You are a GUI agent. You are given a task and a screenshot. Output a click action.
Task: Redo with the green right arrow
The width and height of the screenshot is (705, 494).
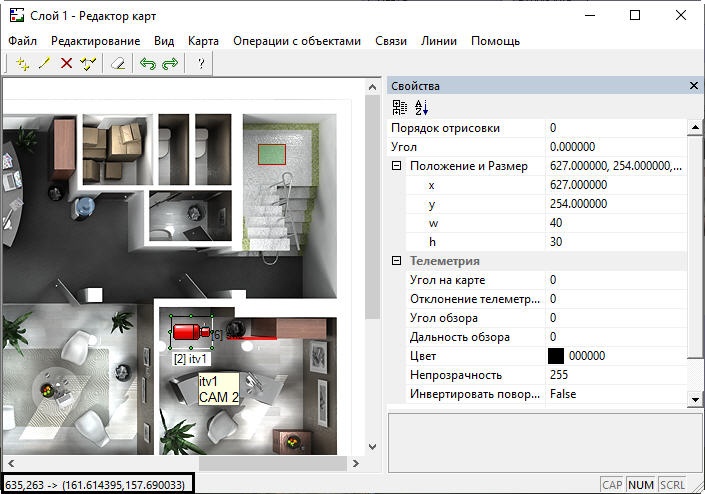pyautogui.click(x=170, y=64)
